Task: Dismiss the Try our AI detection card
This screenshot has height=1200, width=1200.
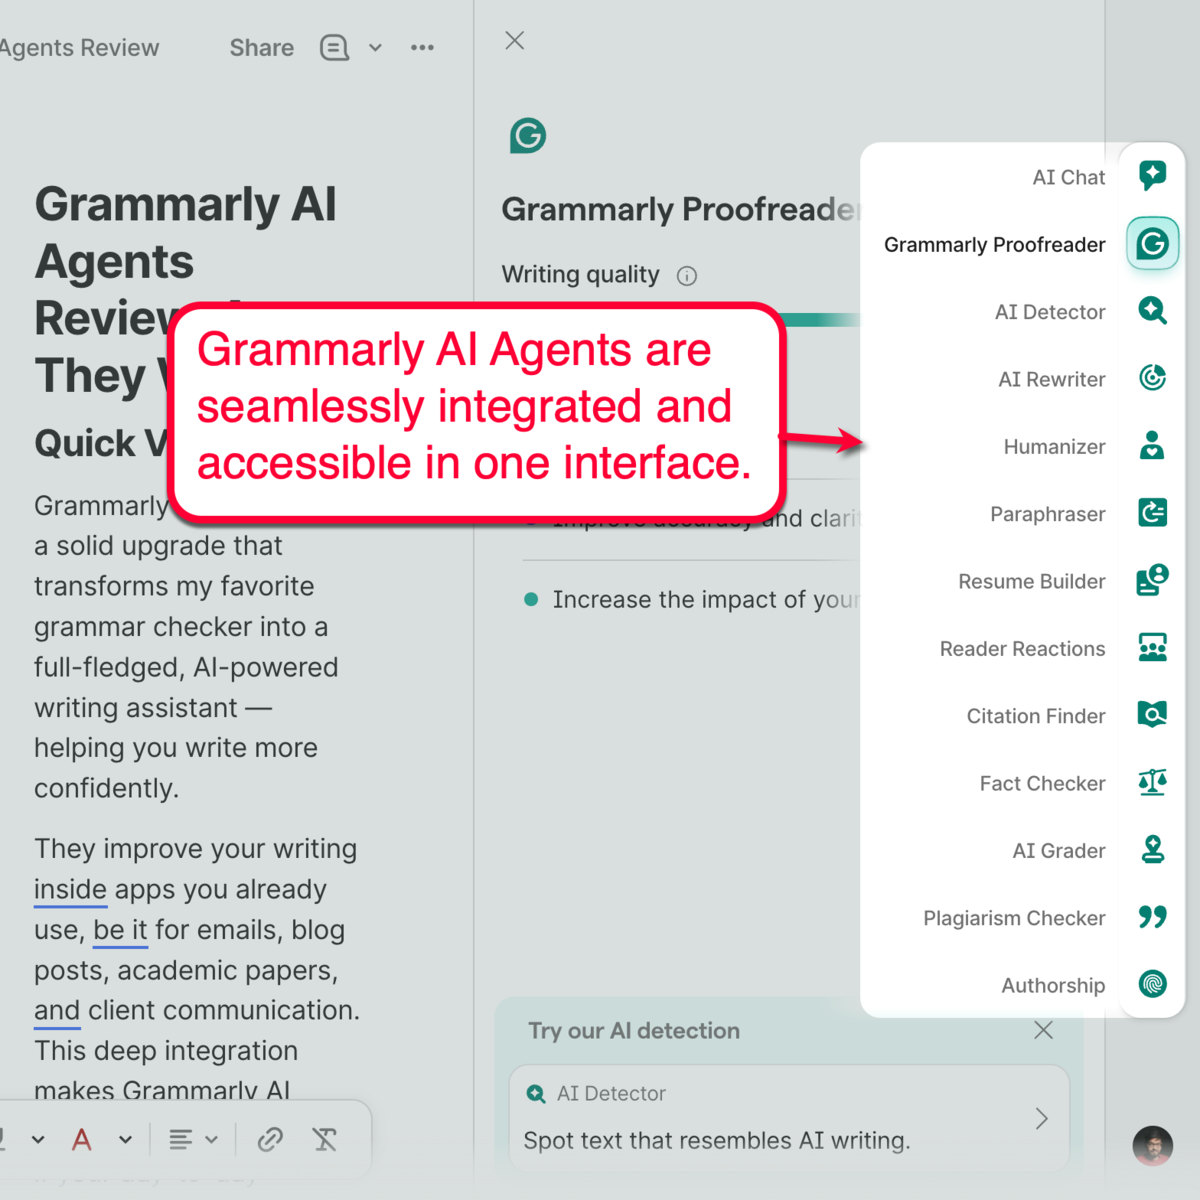Action: pos(1043,1030)
